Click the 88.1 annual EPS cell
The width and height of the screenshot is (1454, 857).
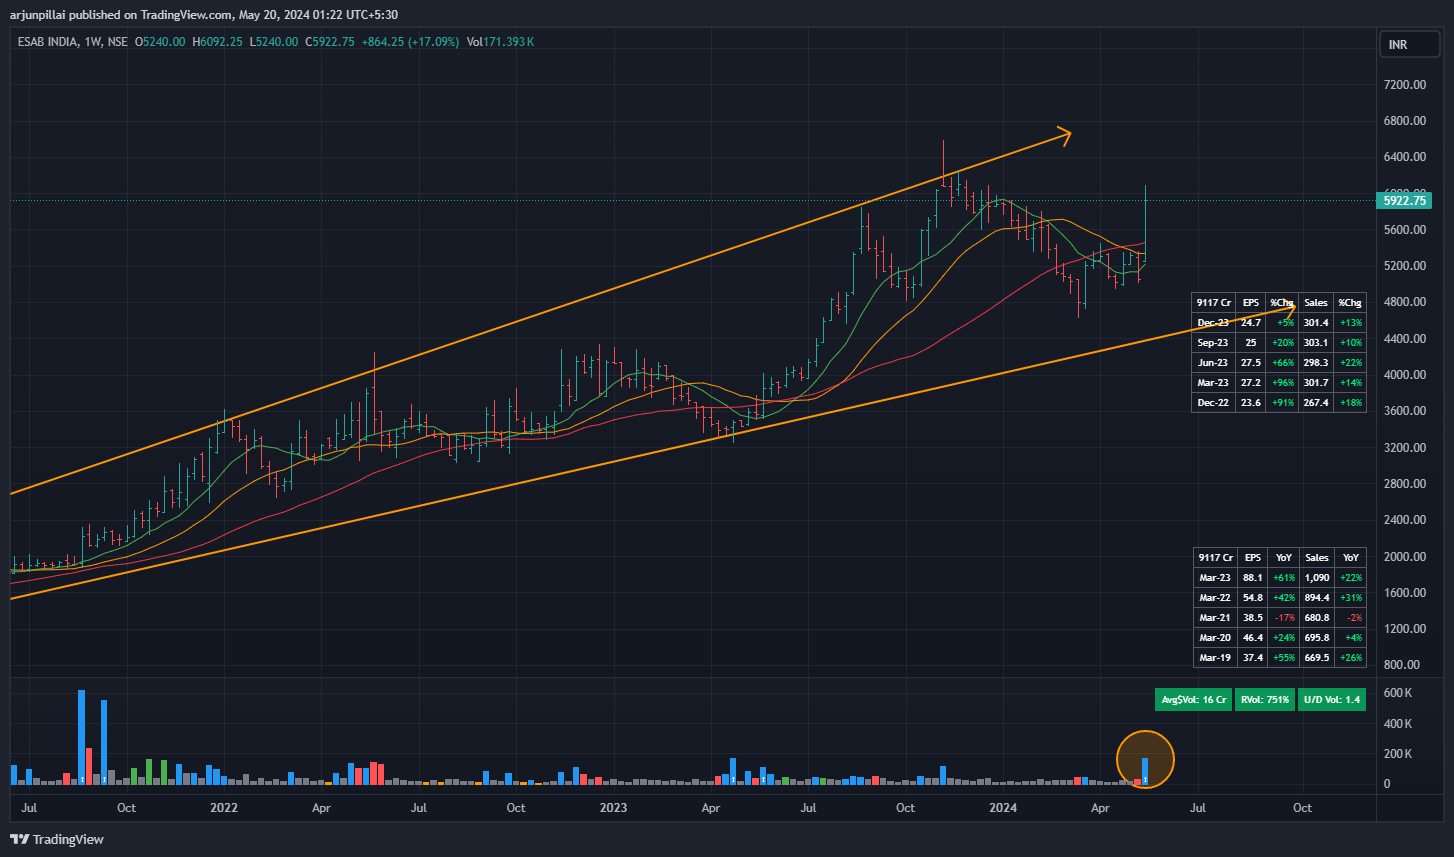[1253, 577]
